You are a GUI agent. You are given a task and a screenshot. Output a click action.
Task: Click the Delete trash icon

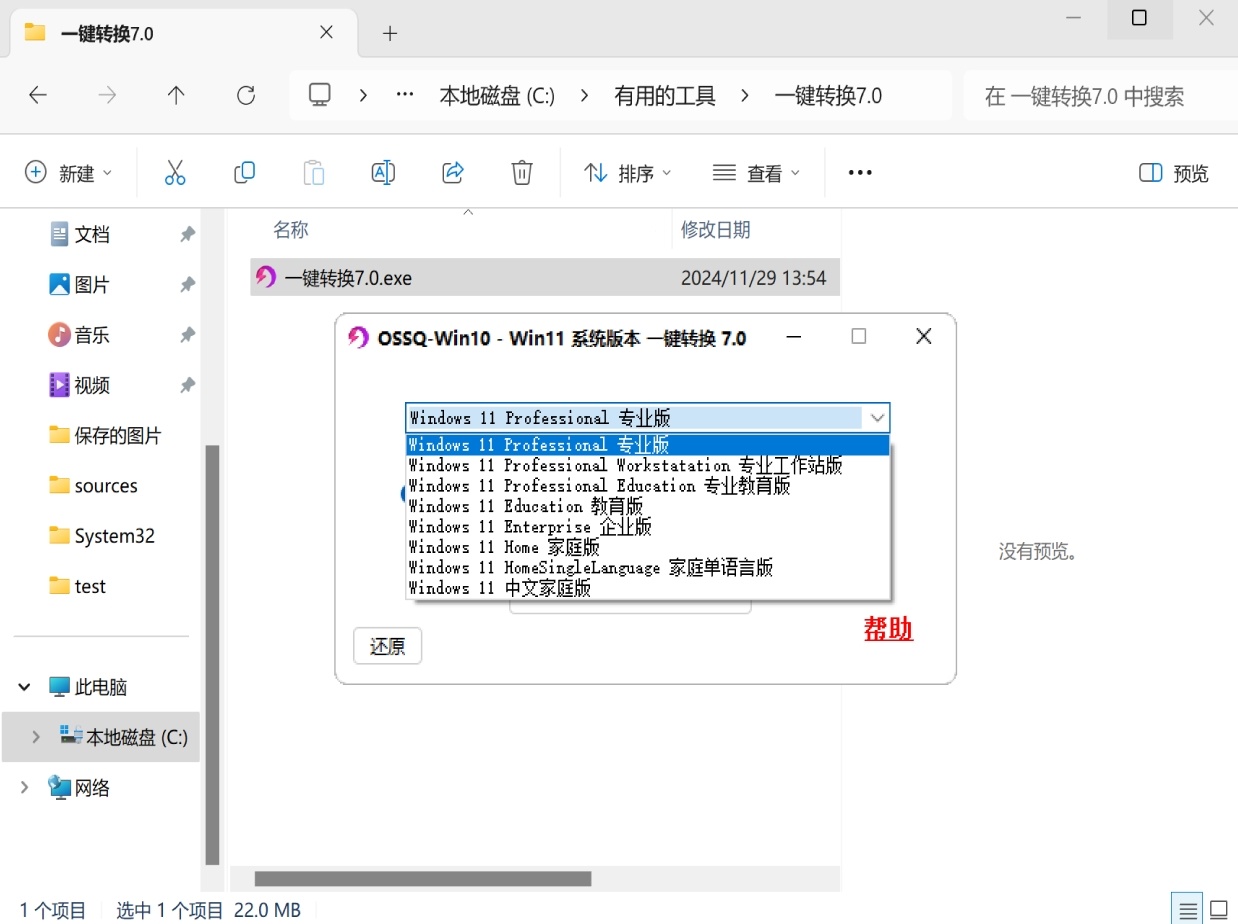pos(522,173)
